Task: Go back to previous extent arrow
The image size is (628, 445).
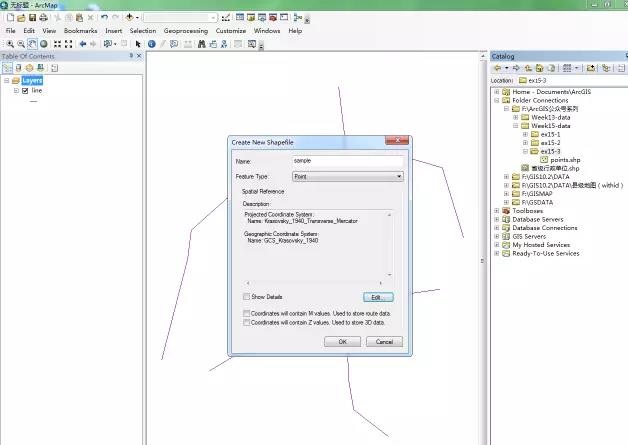Action: coord(83,44)
